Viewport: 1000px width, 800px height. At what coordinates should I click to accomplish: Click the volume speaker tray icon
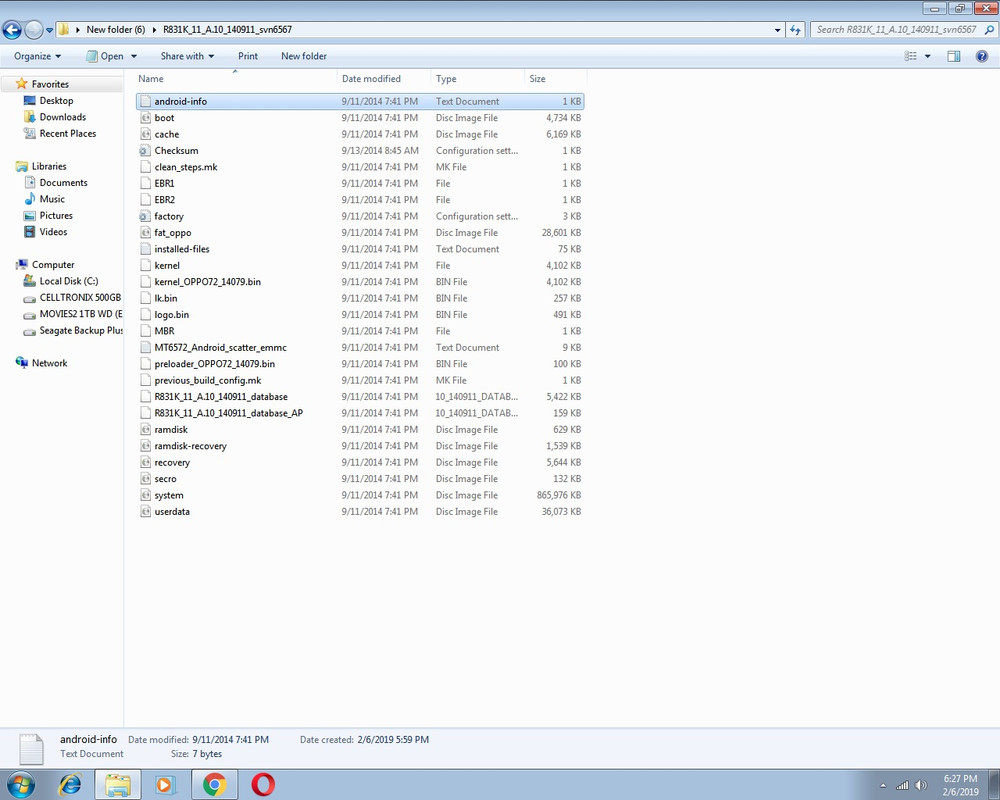coord(920,785)
